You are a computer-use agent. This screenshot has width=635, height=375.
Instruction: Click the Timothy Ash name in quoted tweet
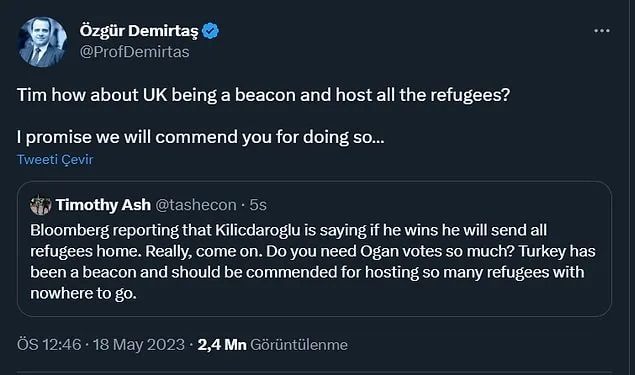click(x=103, y=205)
